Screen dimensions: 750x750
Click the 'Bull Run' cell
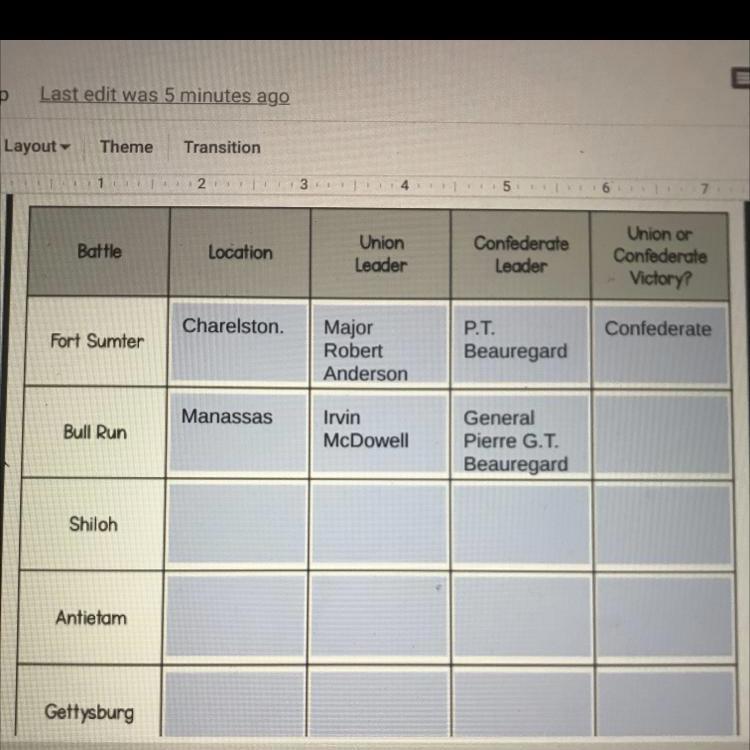pyautogui.click(x=95, y=432)
